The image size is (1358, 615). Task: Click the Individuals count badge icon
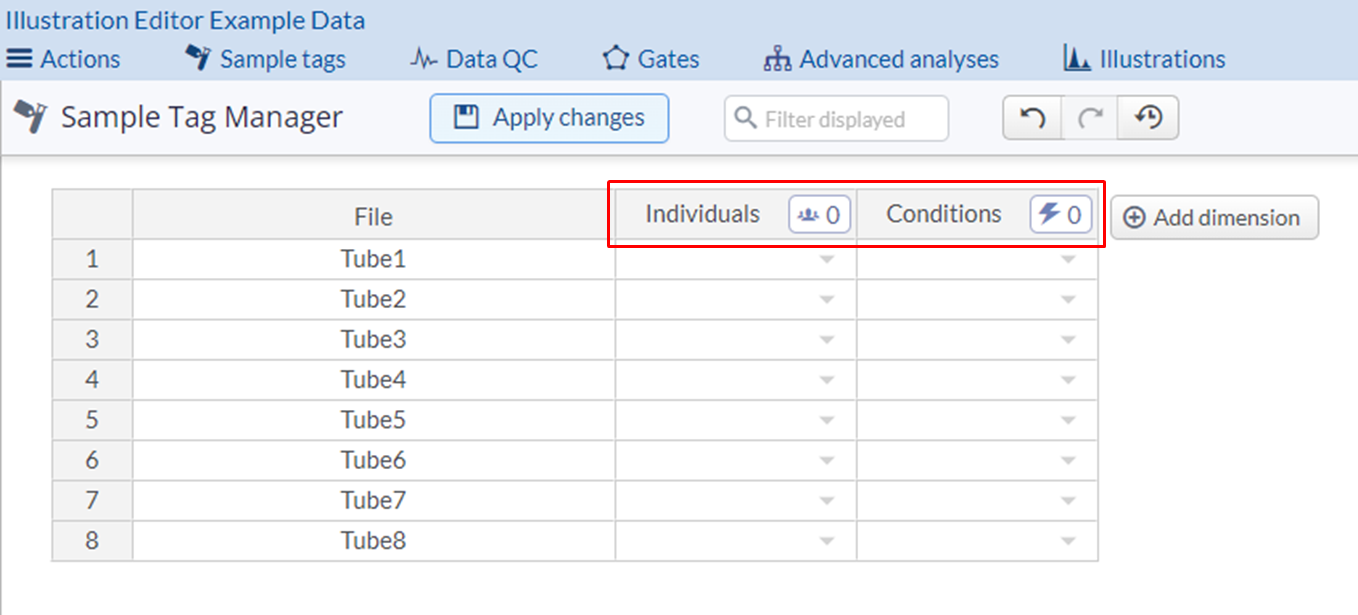[819, 215]
